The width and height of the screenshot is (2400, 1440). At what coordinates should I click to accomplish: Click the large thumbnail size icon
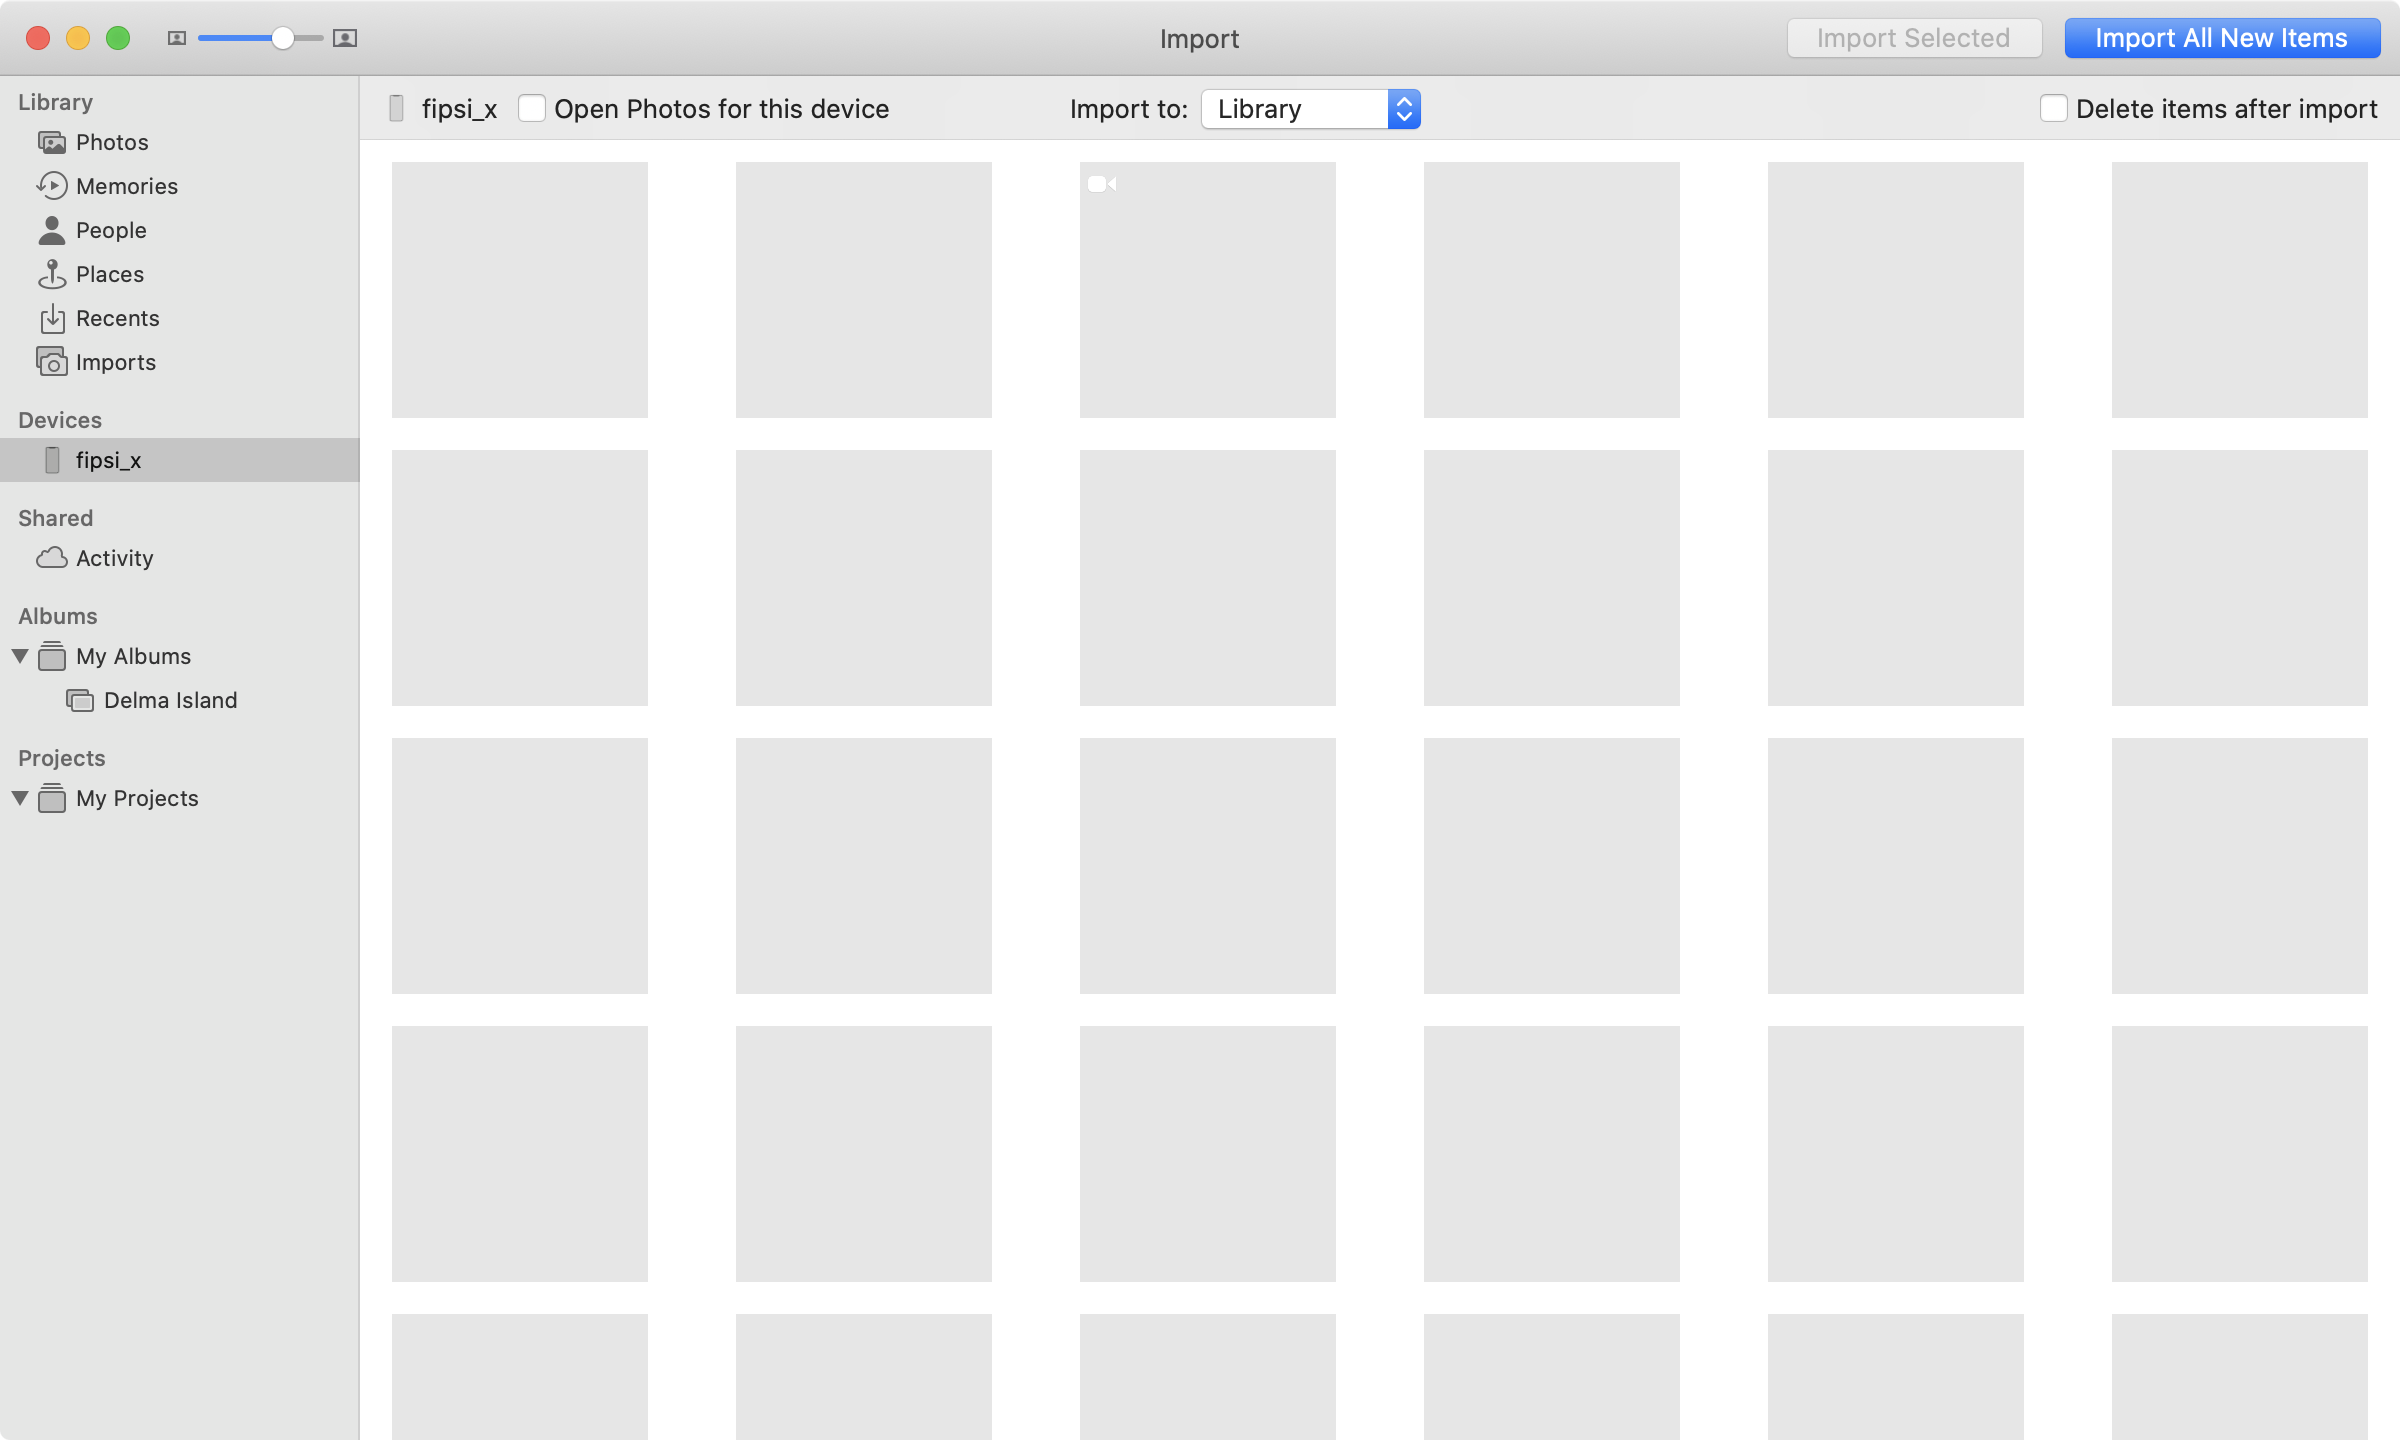[345, 38]
